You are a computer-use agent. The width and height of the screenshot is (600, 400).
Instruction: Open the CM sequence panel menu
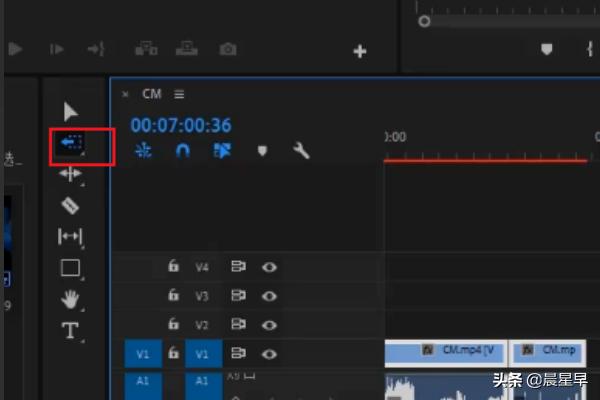[x=180, y=94]
